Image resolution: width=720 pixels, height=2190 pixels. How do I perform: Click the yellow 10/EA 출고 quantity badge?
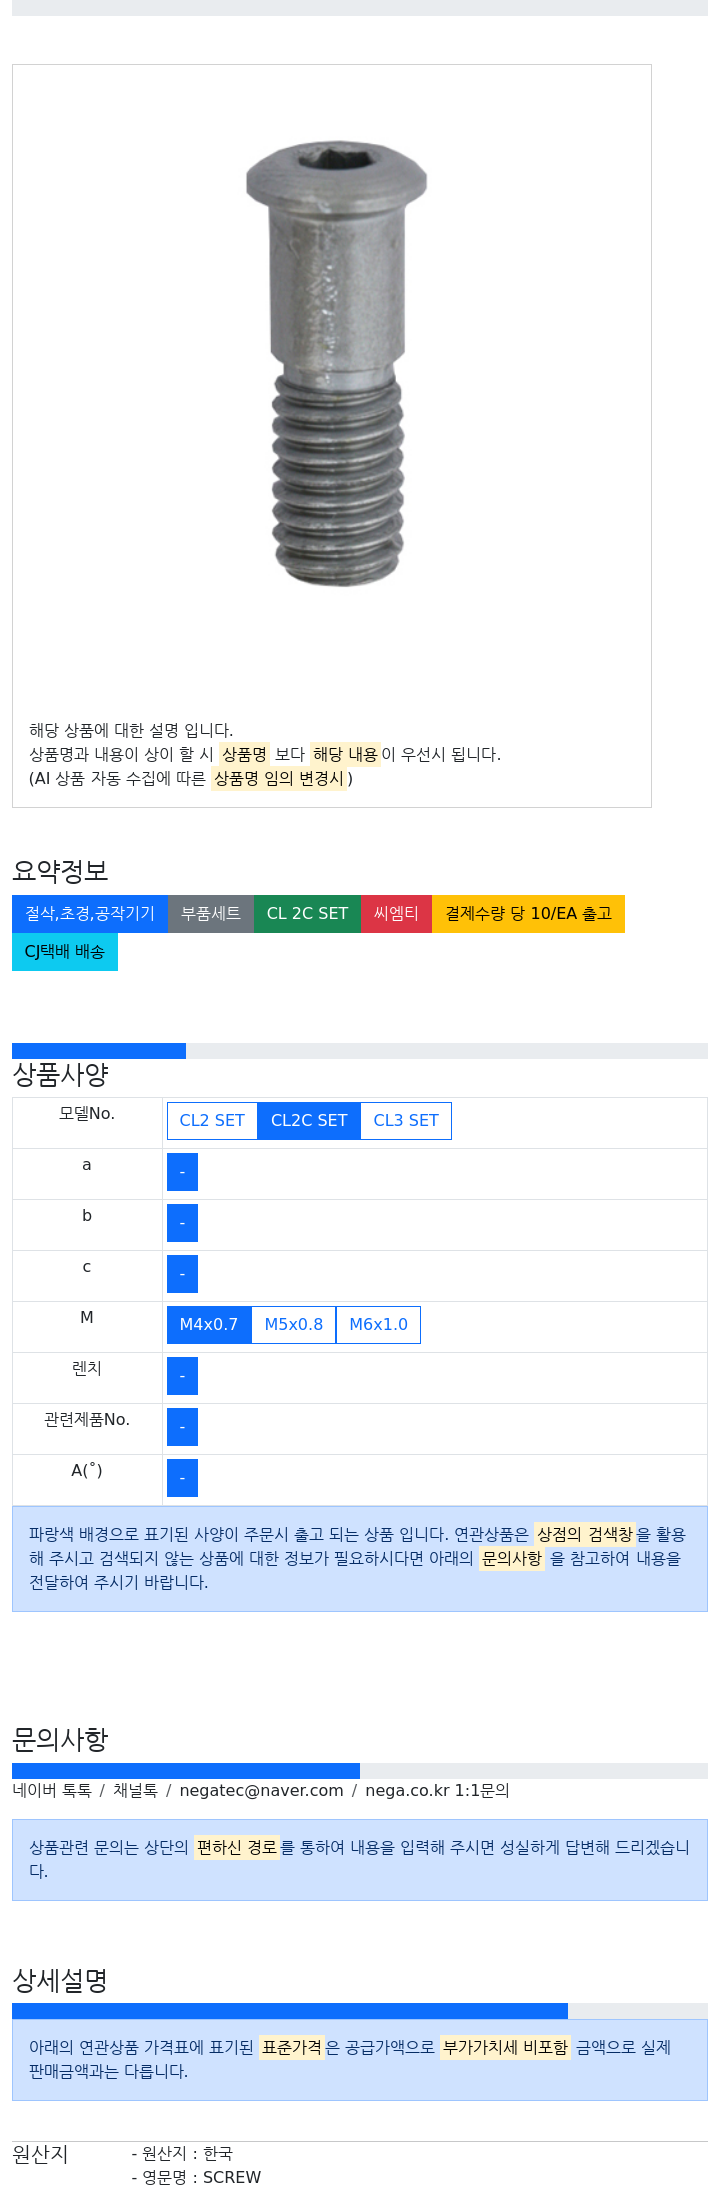[528, 913]
